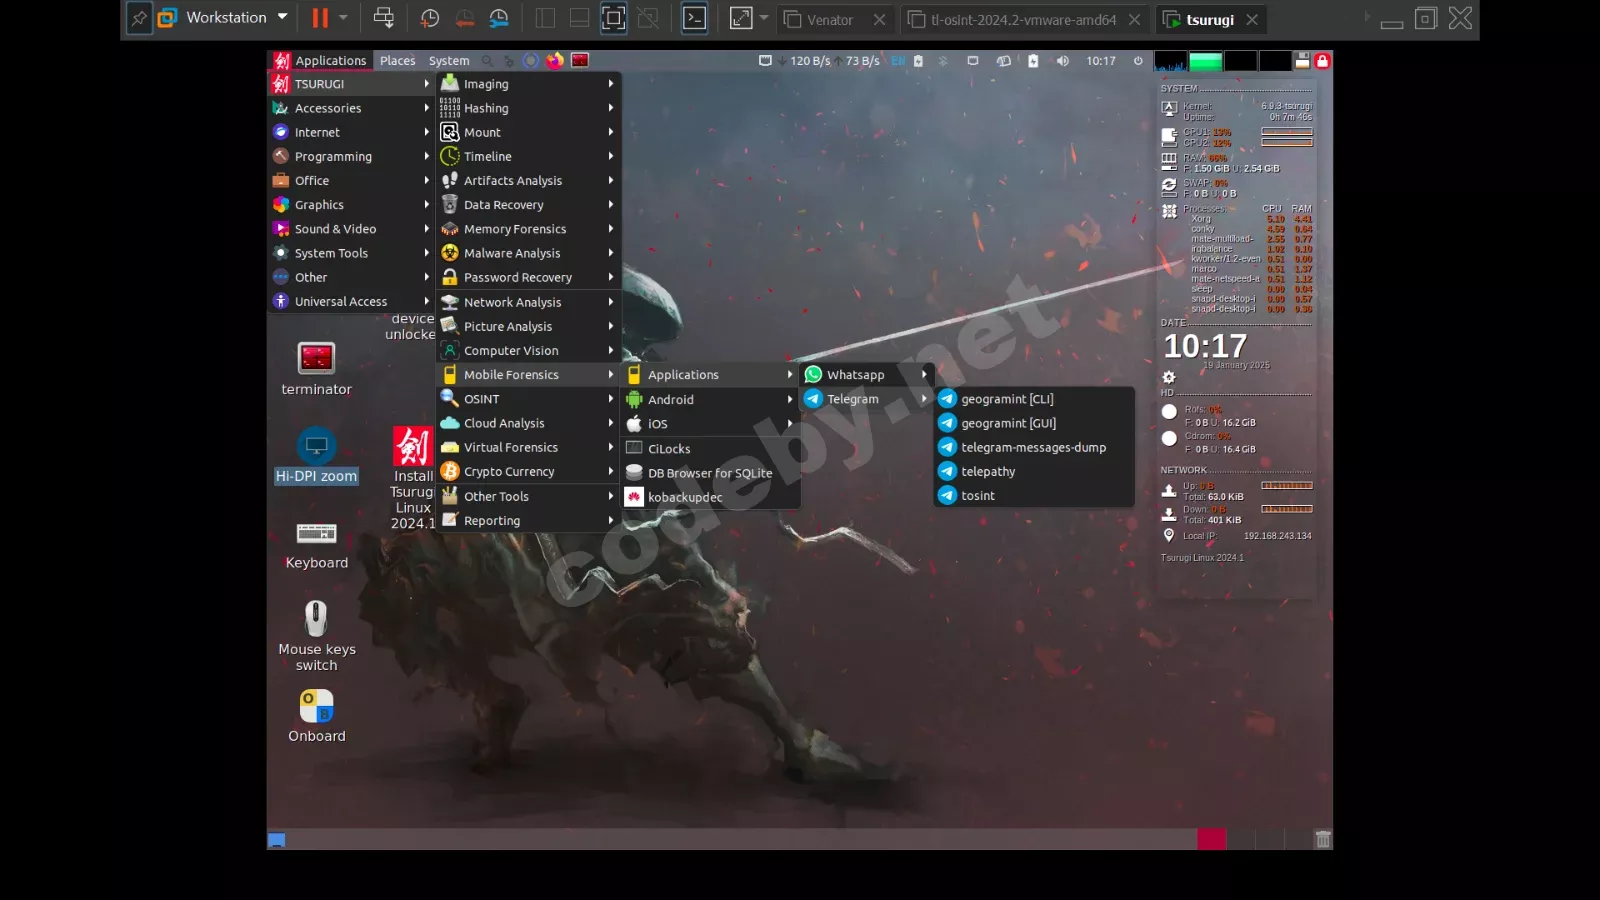The image size is (1600, 900).
Task: Click the volume speaker icon in tray
Action: click(1062, 61)
